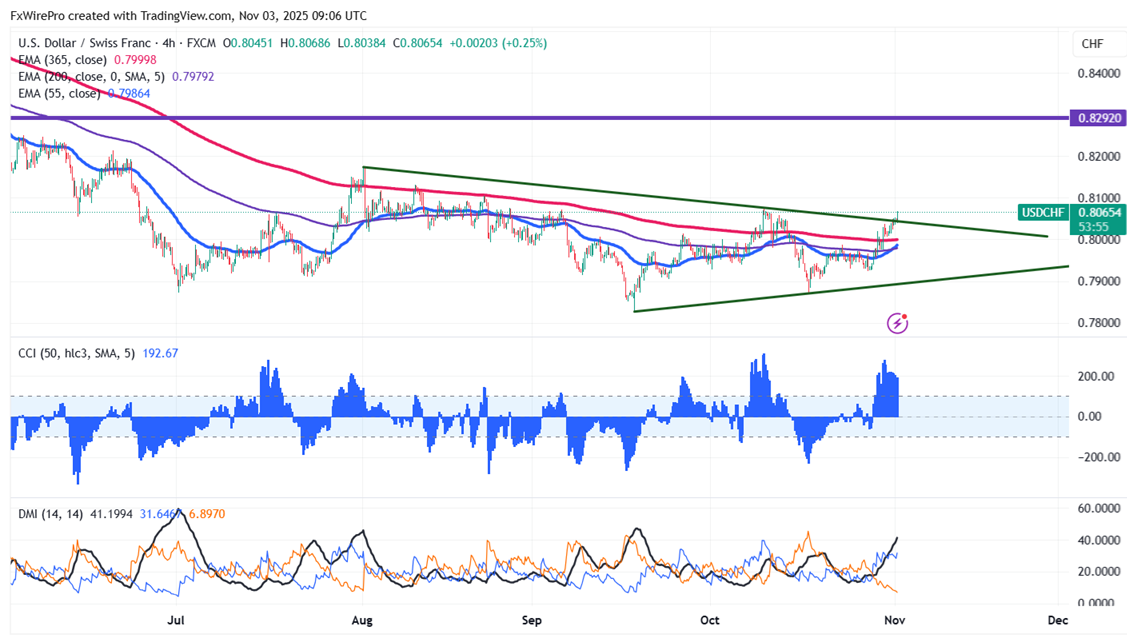Click the 0.79000 price axis label
This screenshot has height=639, width=1127.
tap(1099, 281)
